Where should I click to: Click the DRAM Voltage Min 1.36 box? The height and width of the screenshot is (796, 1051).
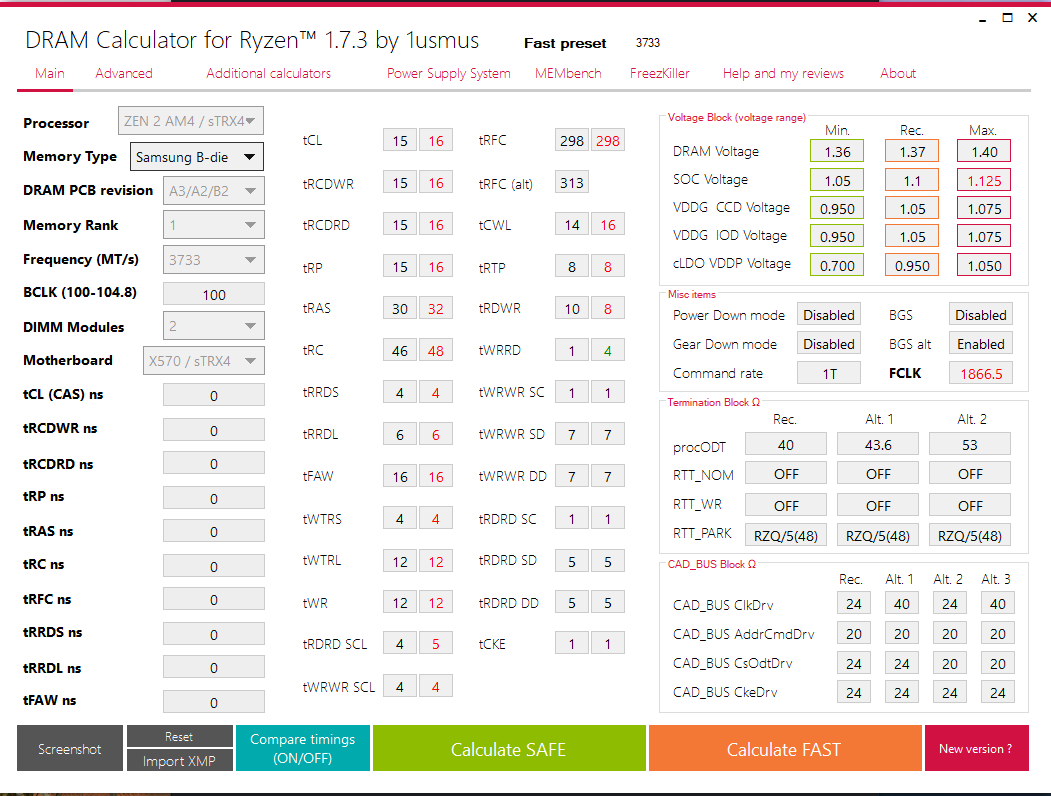point(837,151)
